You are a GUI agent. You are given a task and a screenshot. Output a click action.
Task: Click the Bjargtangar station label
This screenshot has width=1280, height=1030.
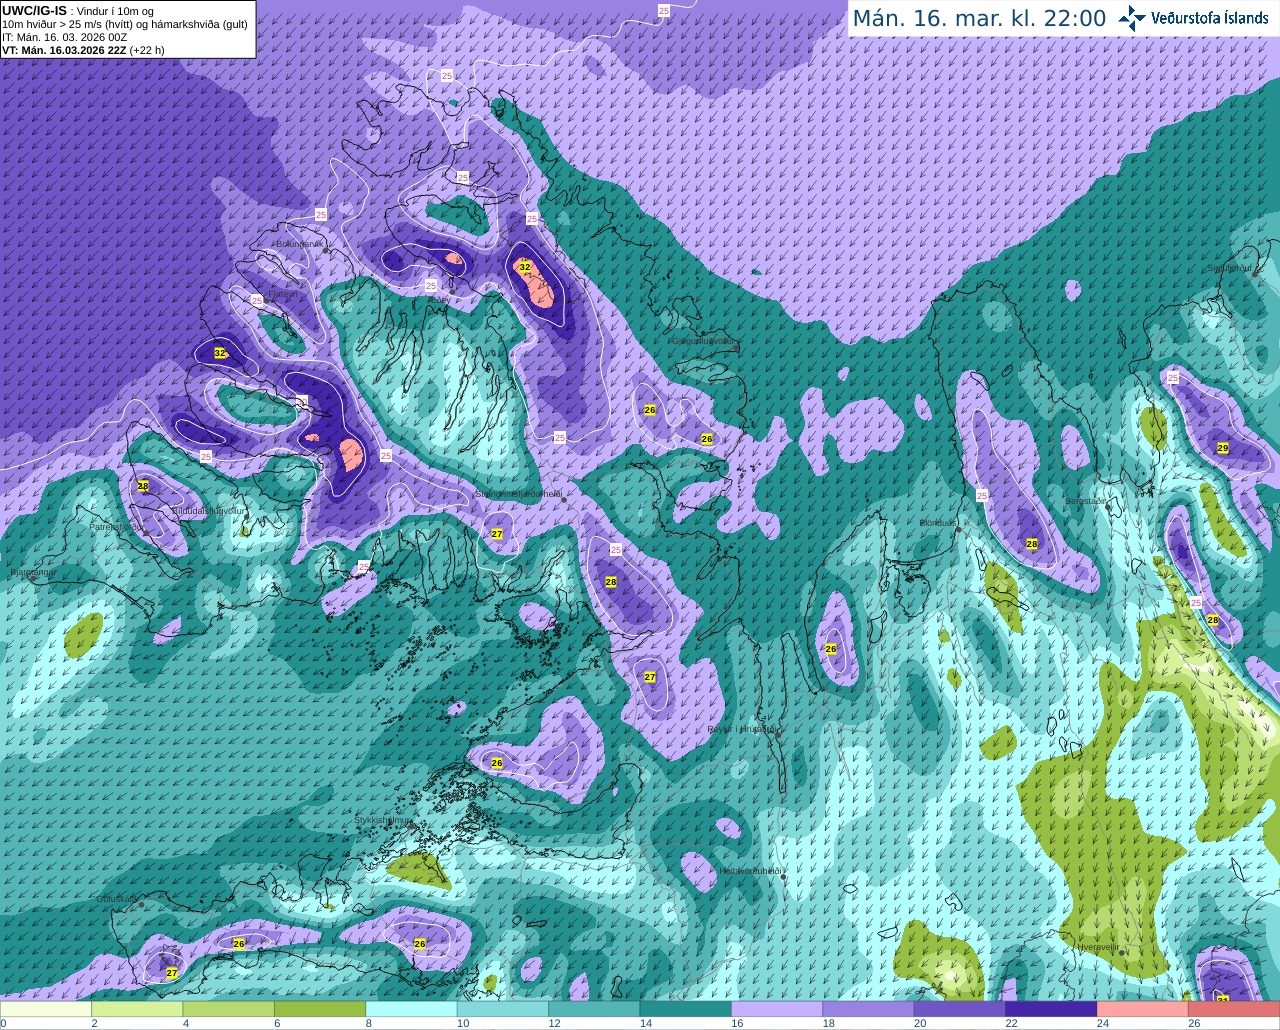[33, 573]
